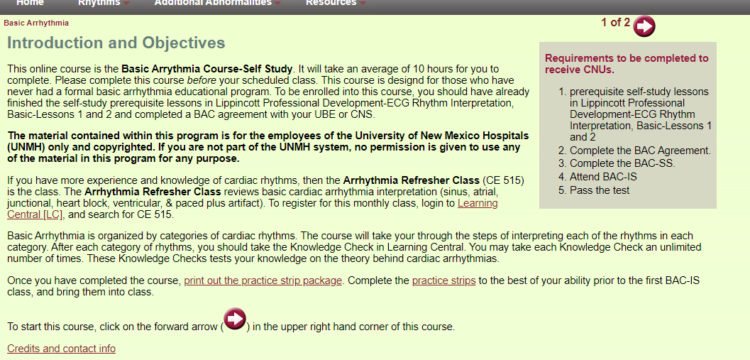Open Credits and contact info link
The height and width of the screenshot is (360, 750).
(x=61, y=349)
